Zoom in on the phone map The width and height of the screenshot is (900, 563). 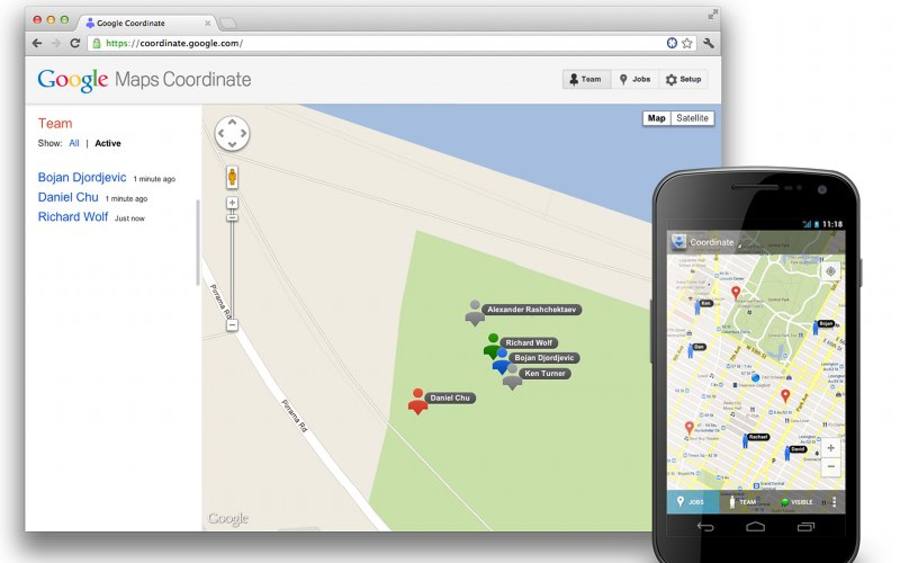pos(831,448)
